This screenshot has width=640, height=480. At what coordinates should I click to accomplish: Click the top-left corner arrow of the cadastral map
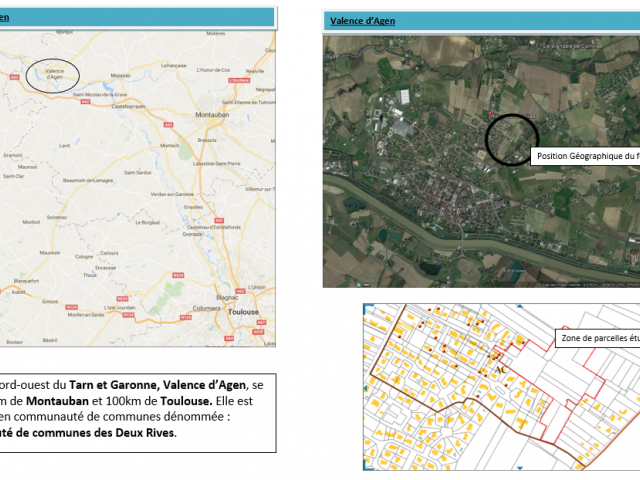point(366,308)
